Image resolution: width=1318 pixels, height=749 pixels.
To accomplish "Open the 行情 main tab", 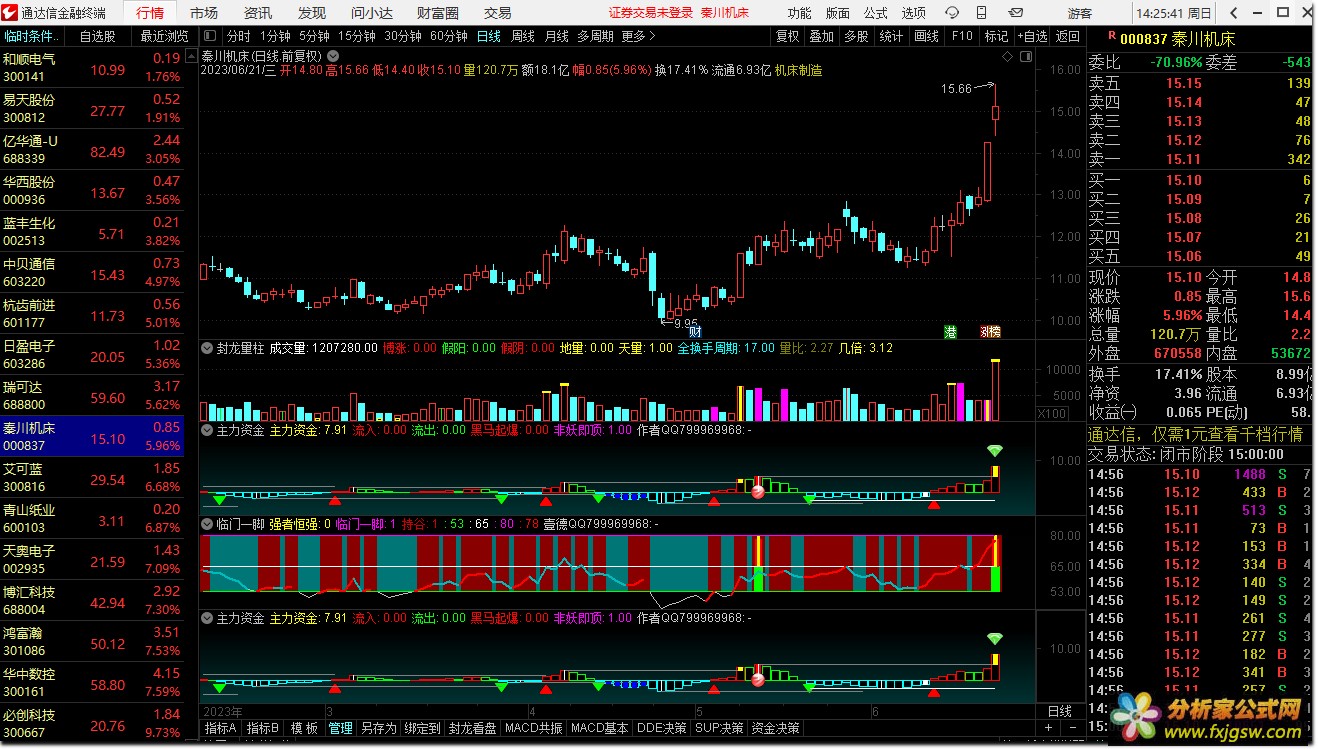I will click(150, 13).
